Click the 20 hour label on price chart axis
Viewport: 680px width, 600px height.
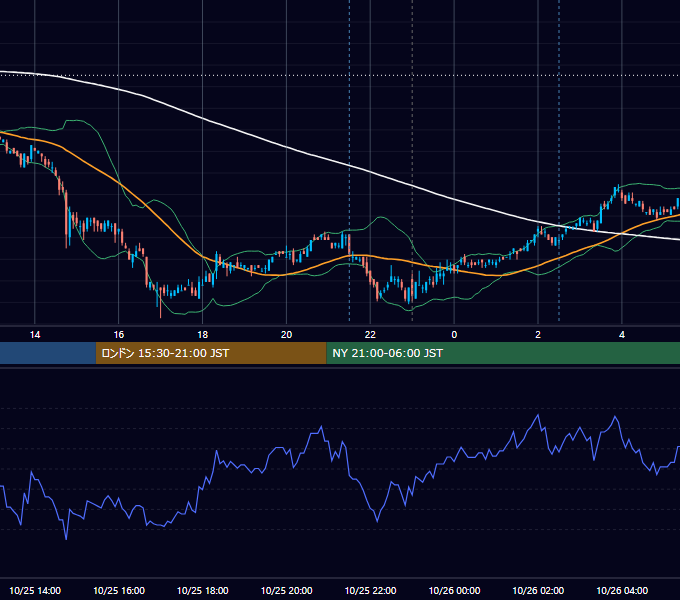[286, 335]
